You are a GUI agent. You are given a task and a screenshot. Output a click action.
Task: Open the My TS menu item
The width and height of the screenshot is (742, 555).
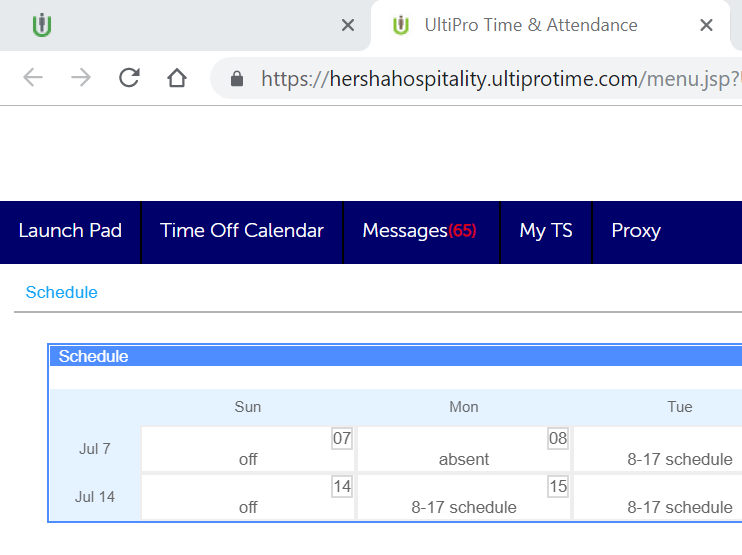pos(546,231)
